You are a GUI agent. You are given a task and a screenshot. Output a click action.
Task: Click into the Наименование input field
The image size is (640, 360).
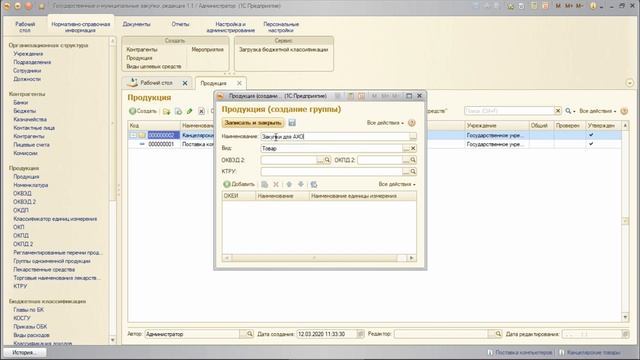coord(335,137)
